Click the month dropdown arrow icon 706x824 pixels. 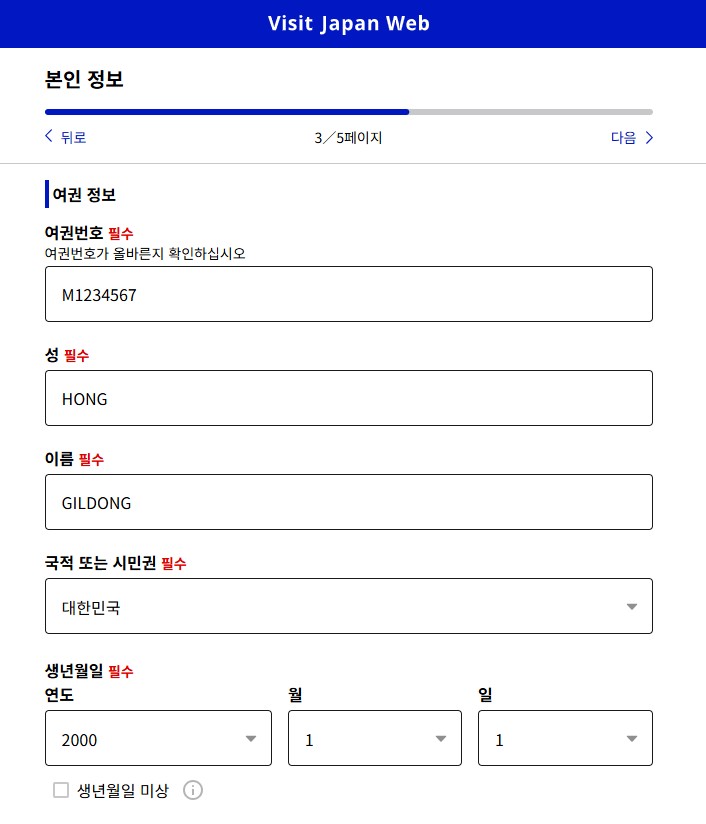[x=441, y=738]
